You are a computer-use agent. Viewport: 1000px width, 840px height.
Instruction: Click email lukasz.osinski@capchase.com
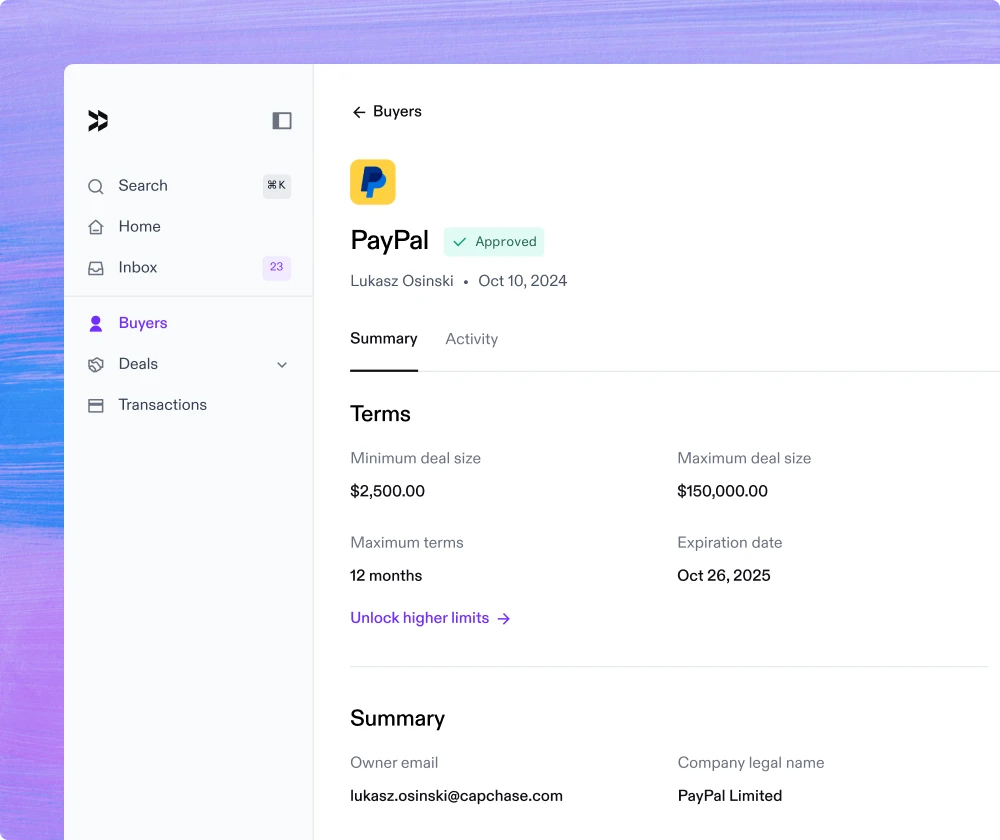[x=456, y=796]
